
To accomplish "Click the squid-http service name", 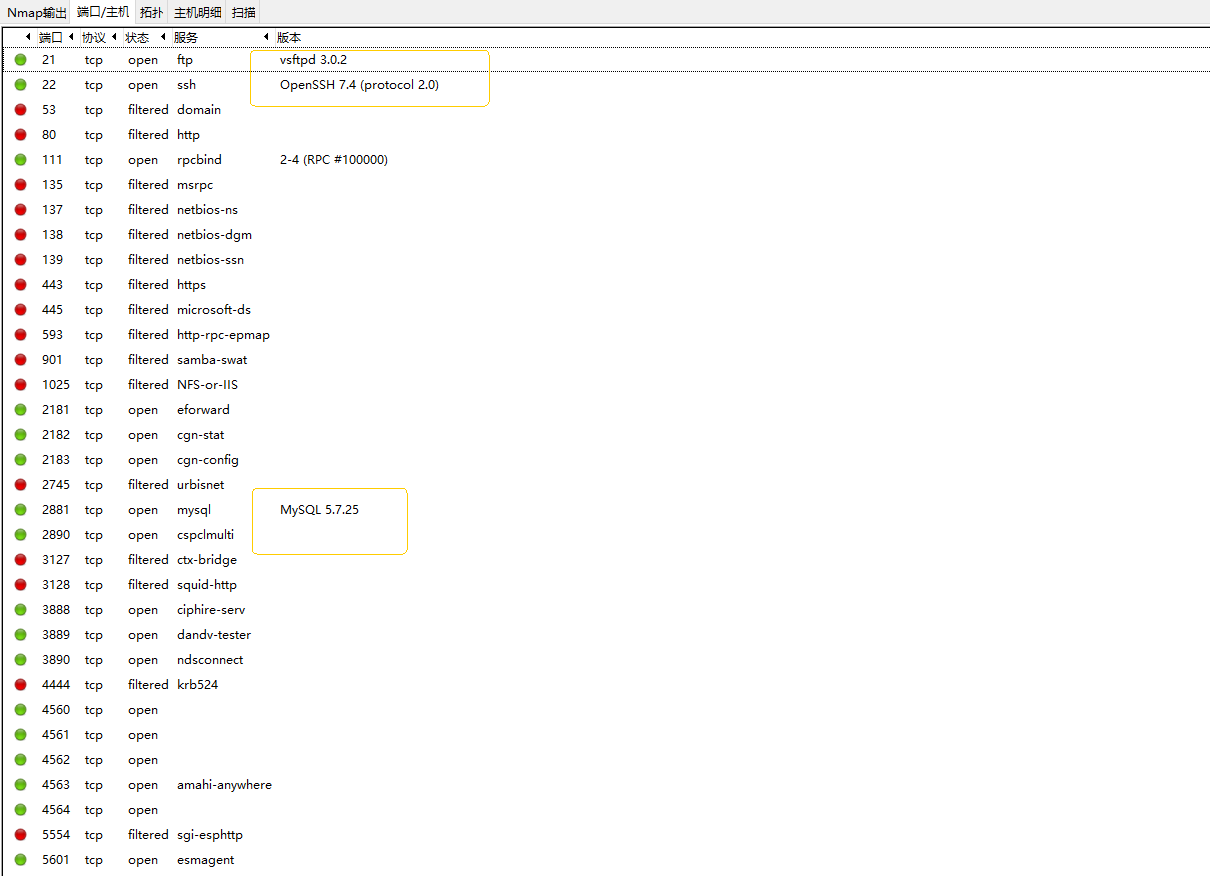I will 207,585.
